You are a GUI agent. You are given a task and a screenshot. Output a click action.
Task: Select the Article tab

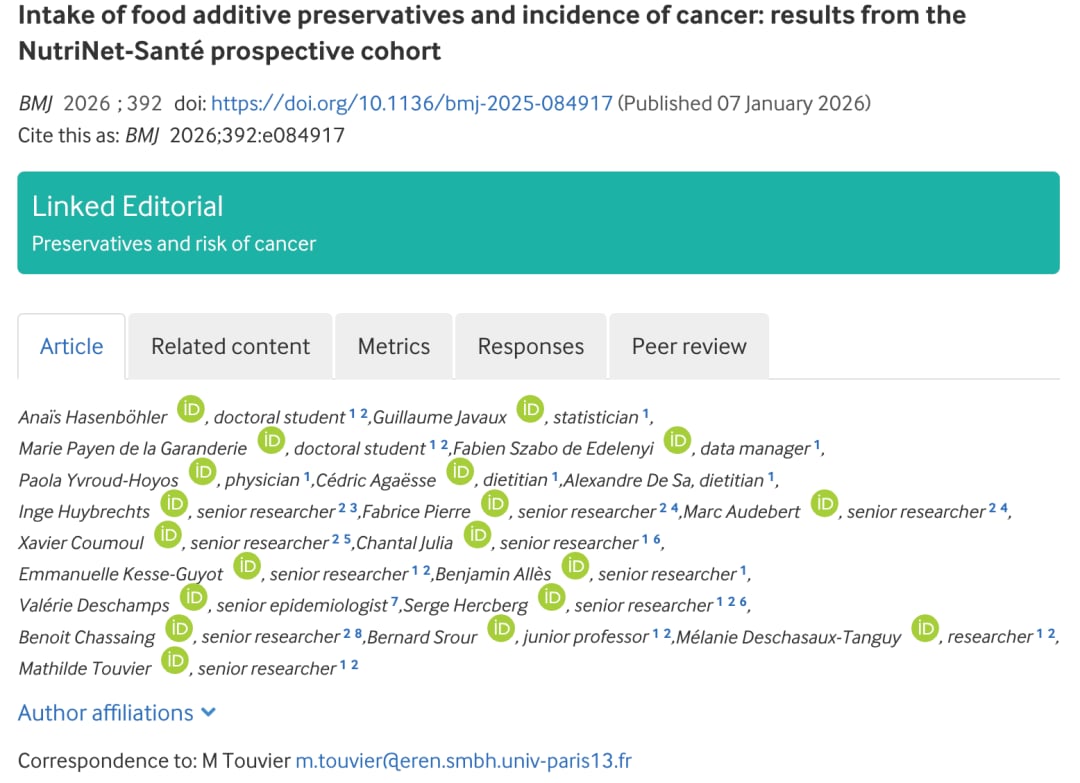click(x=71, y=347)
